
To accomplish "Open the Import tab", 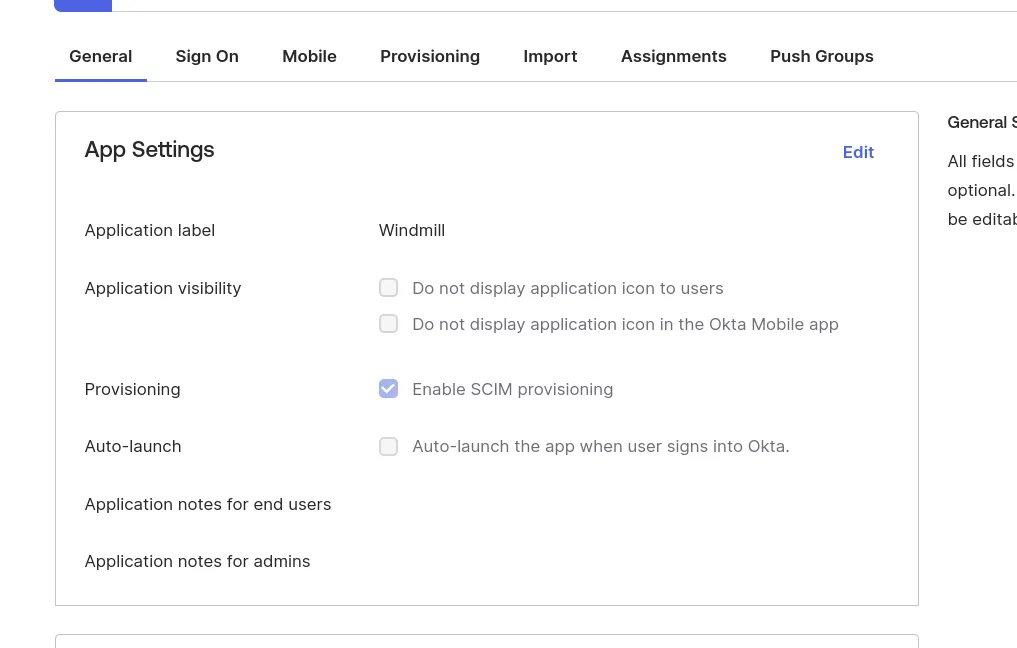I will tap(550, 56).
